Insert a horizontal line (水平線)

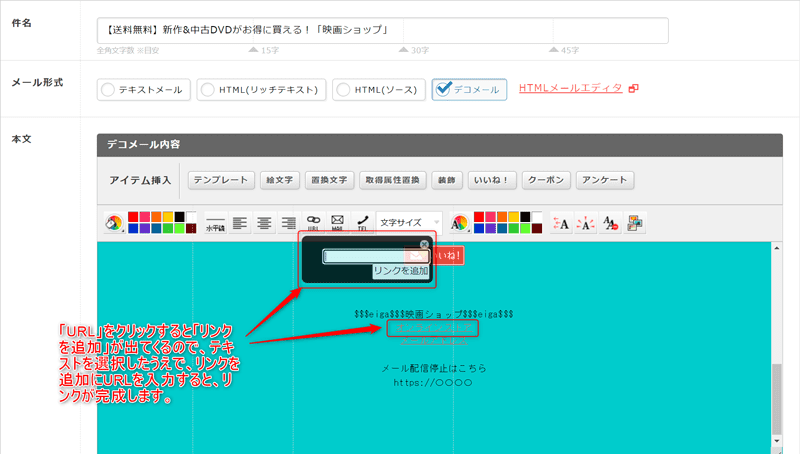click(x=215, y=222)
